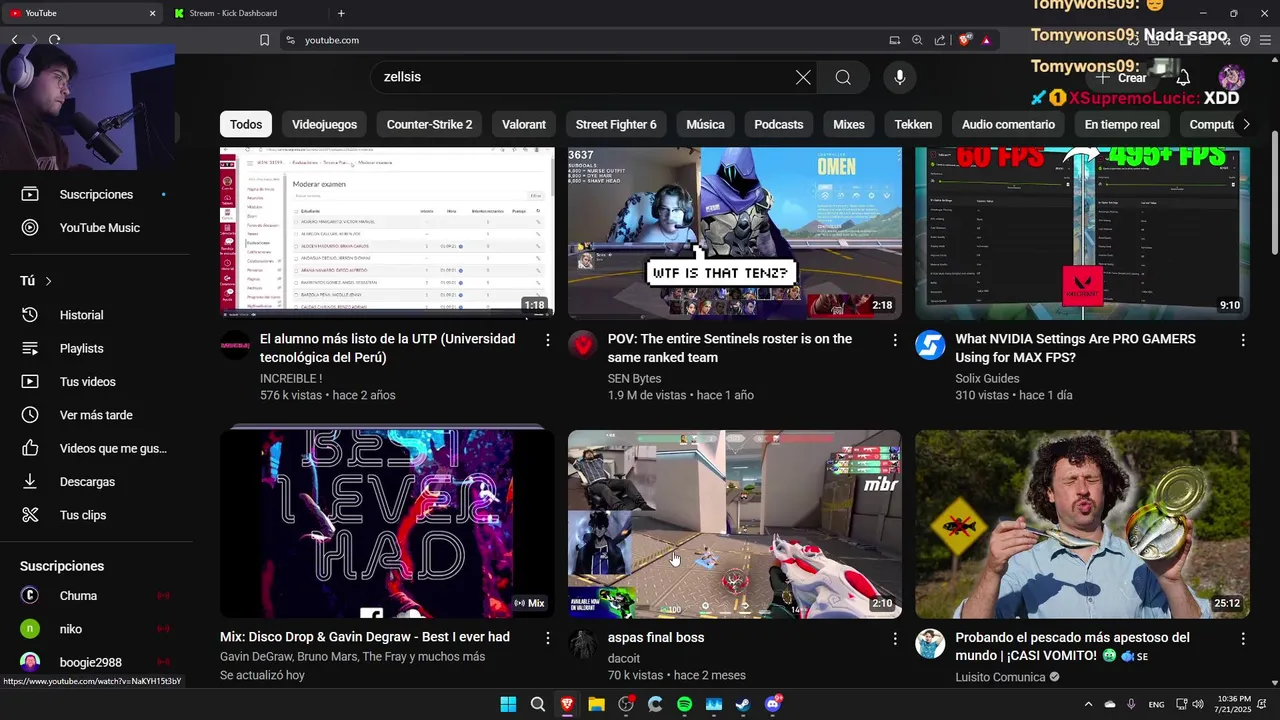Open the Windows Start menu

tap(508, 704)
